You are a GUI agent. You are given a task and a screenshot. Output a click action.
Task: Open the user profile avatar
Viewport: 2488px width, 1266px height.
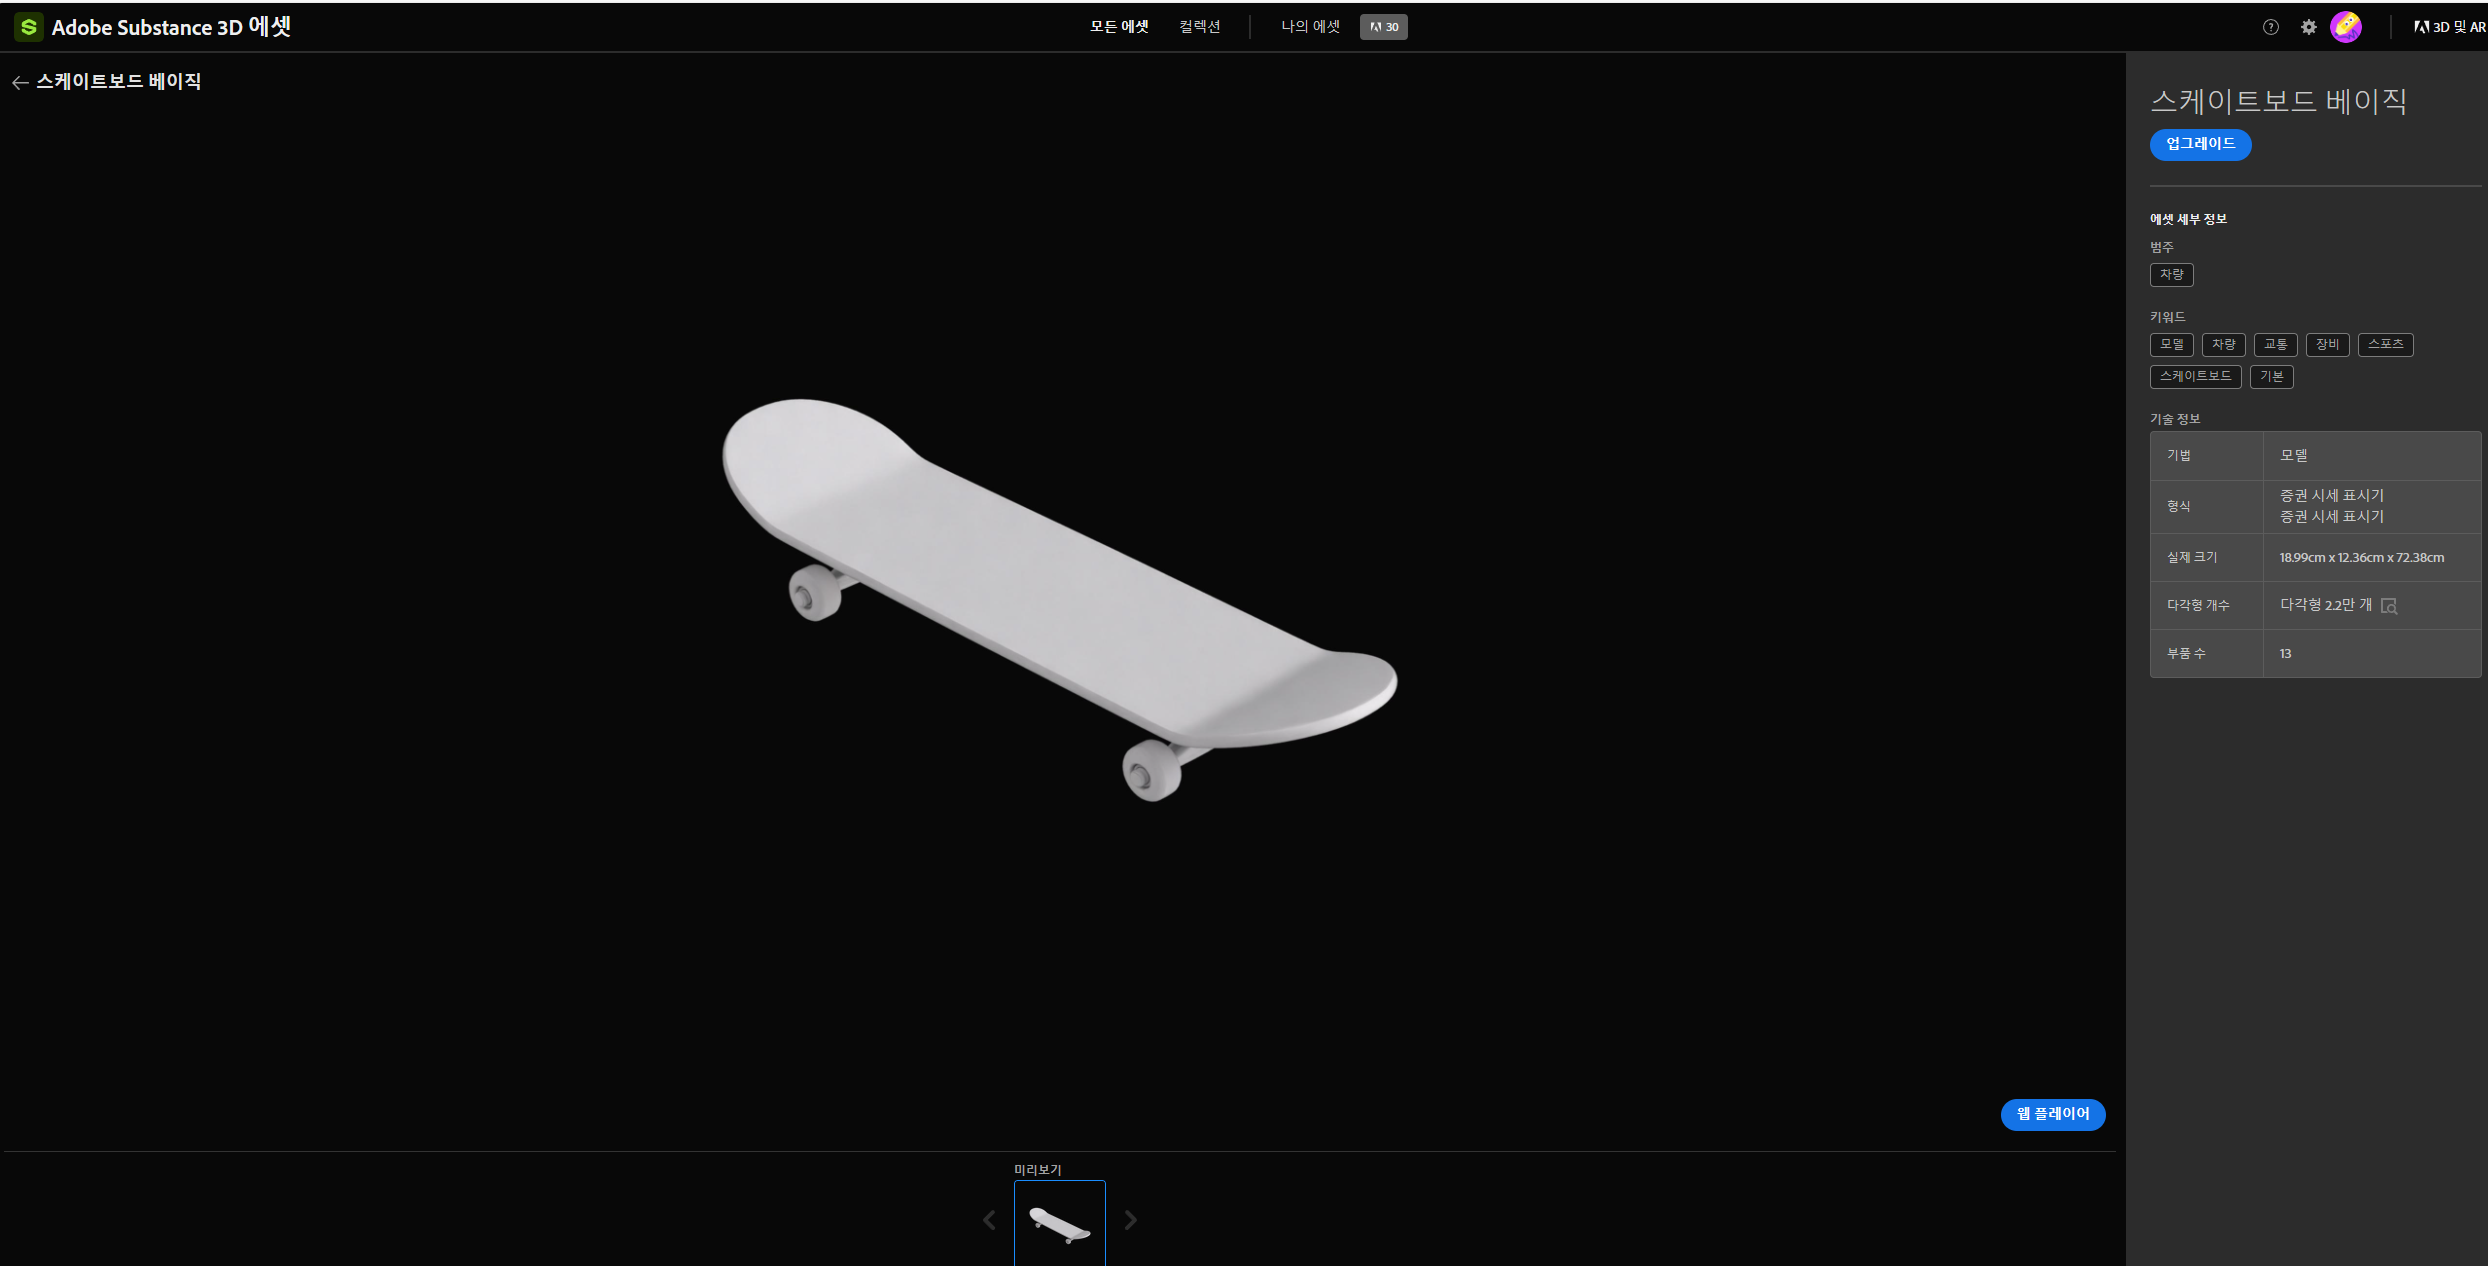coord(2345,27)
